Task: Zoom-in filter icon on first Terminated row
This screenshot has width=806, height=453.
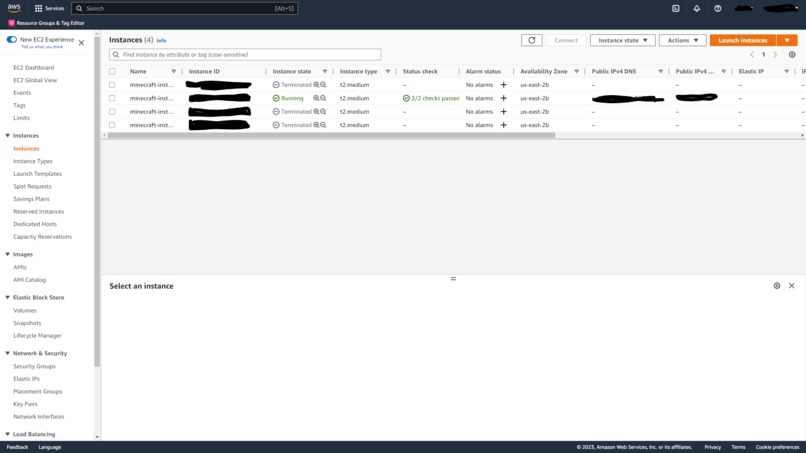Action: tap(316, 85)
